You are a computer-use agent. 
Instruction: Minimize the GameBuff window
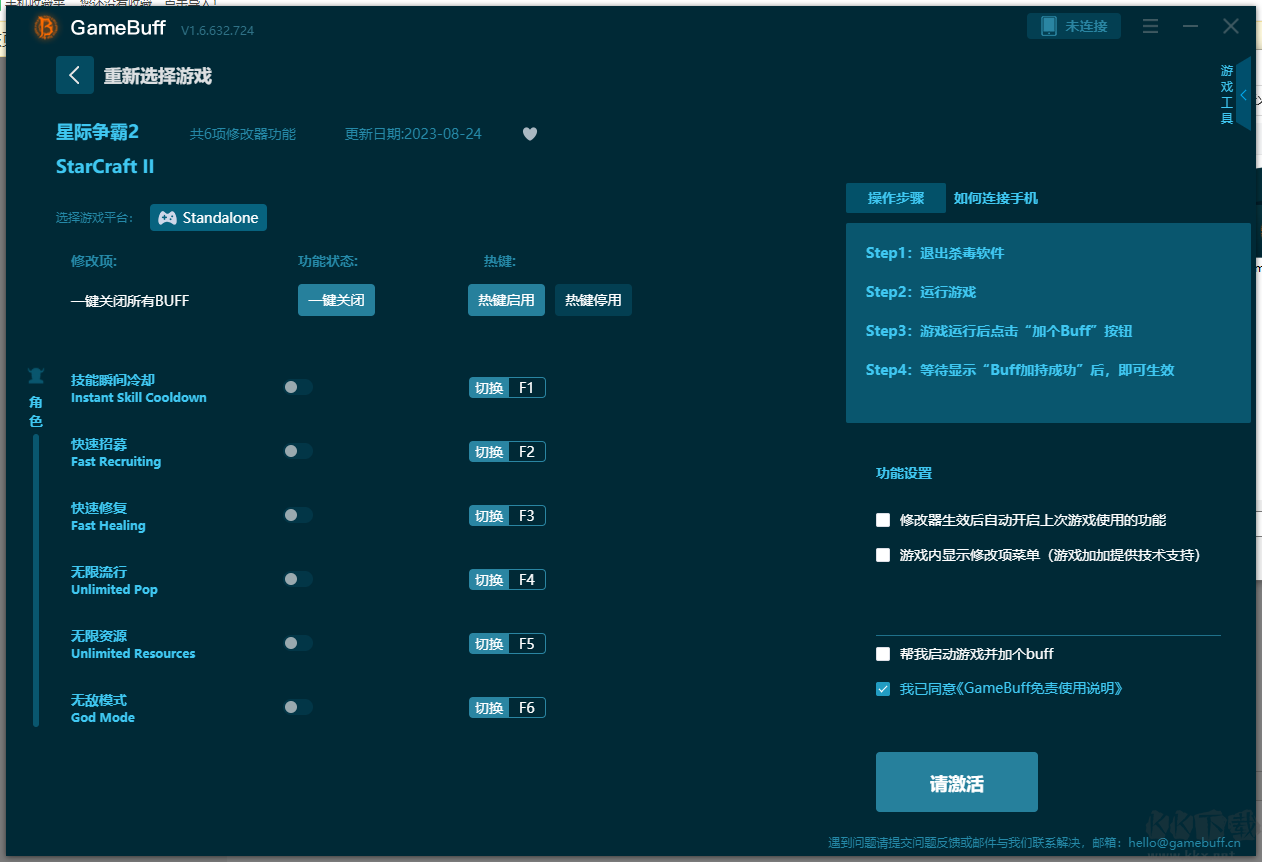1190,26
